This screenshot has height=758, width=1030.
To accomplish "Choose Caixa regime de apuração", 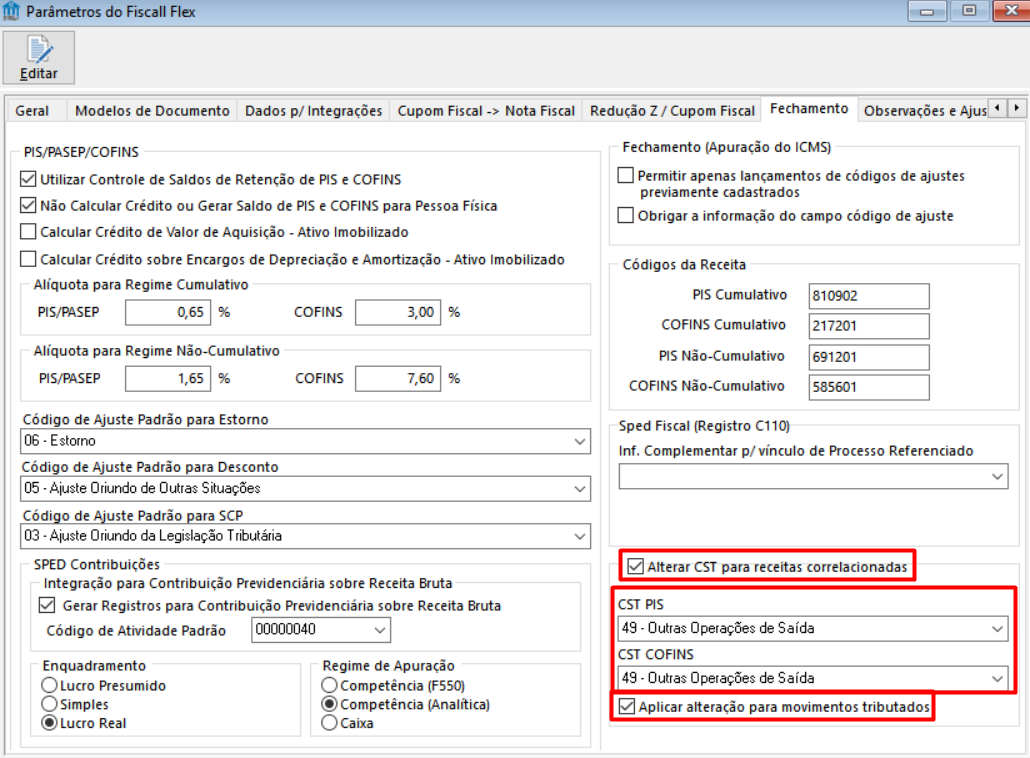I will pos(330,723).
